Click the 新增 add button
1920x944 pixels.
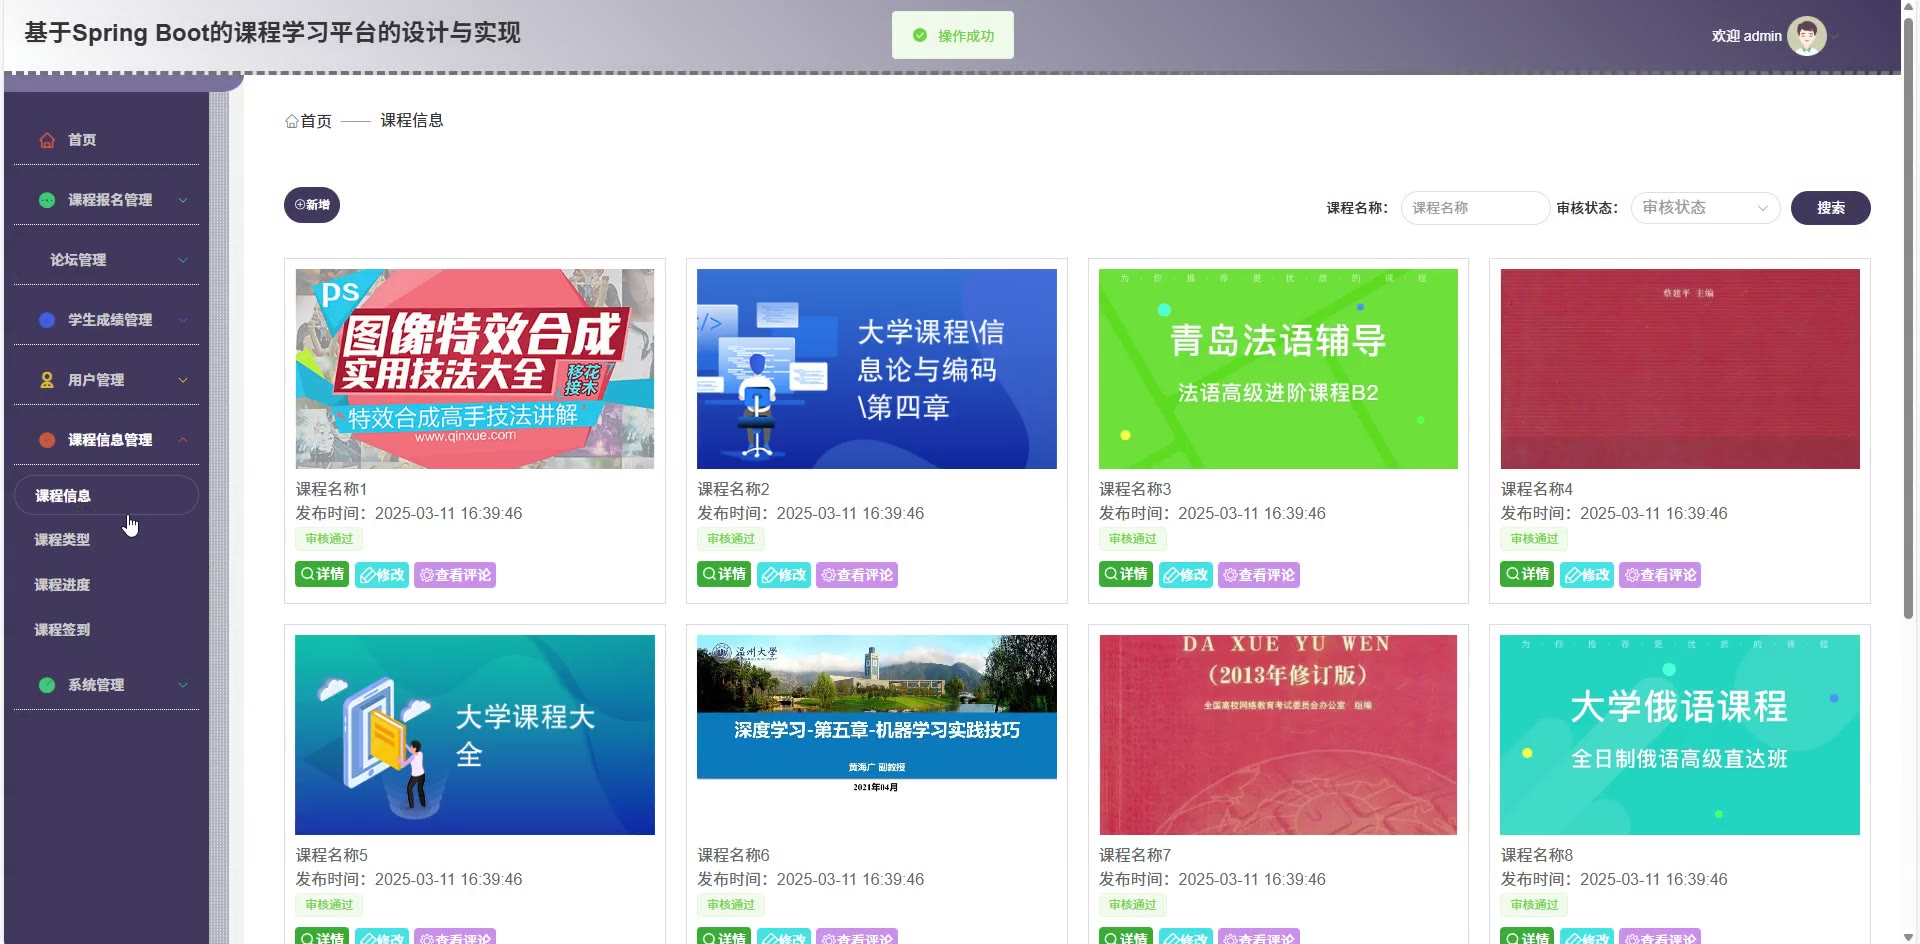coord(312,205)
